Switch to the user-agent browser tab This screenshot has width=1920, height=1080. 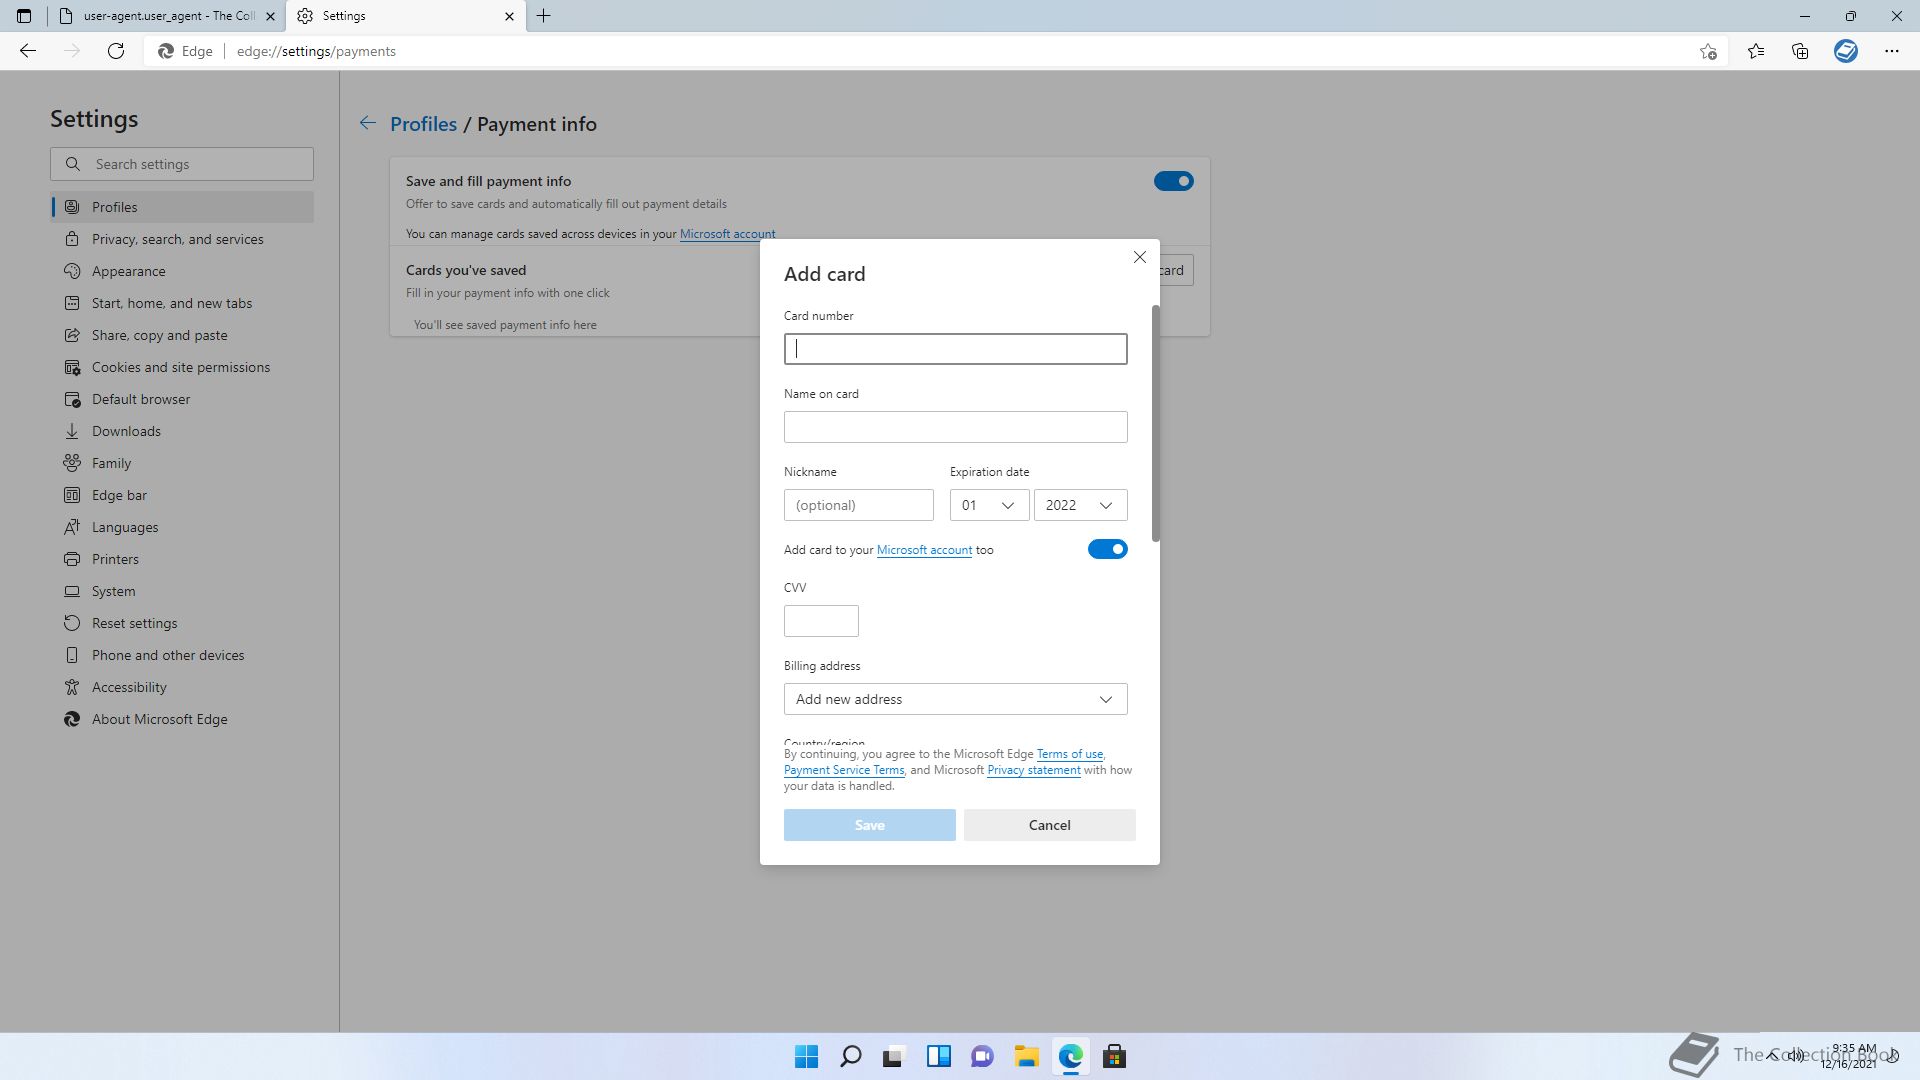click(x=168, y=16)
